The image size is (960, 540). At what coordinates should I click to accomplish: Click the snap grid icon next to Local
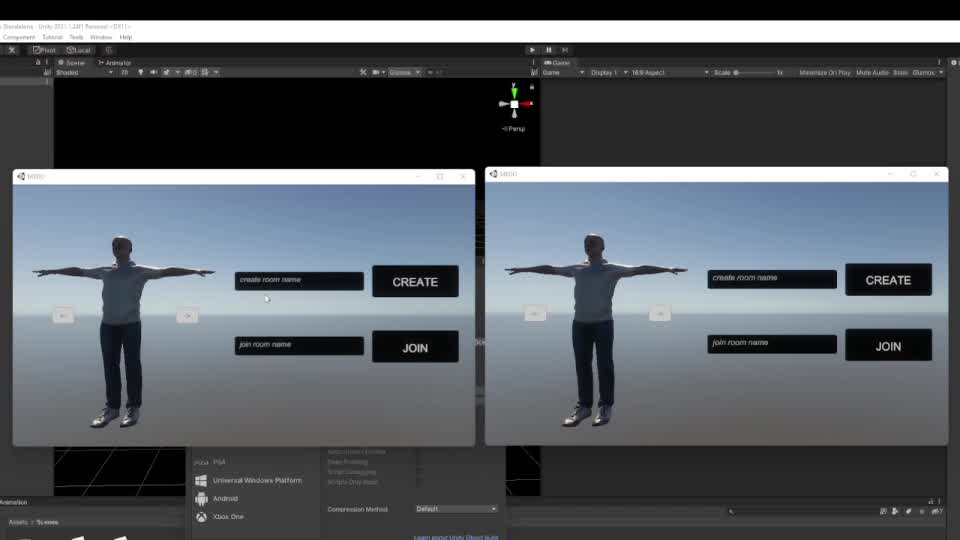tap(108, 50)
